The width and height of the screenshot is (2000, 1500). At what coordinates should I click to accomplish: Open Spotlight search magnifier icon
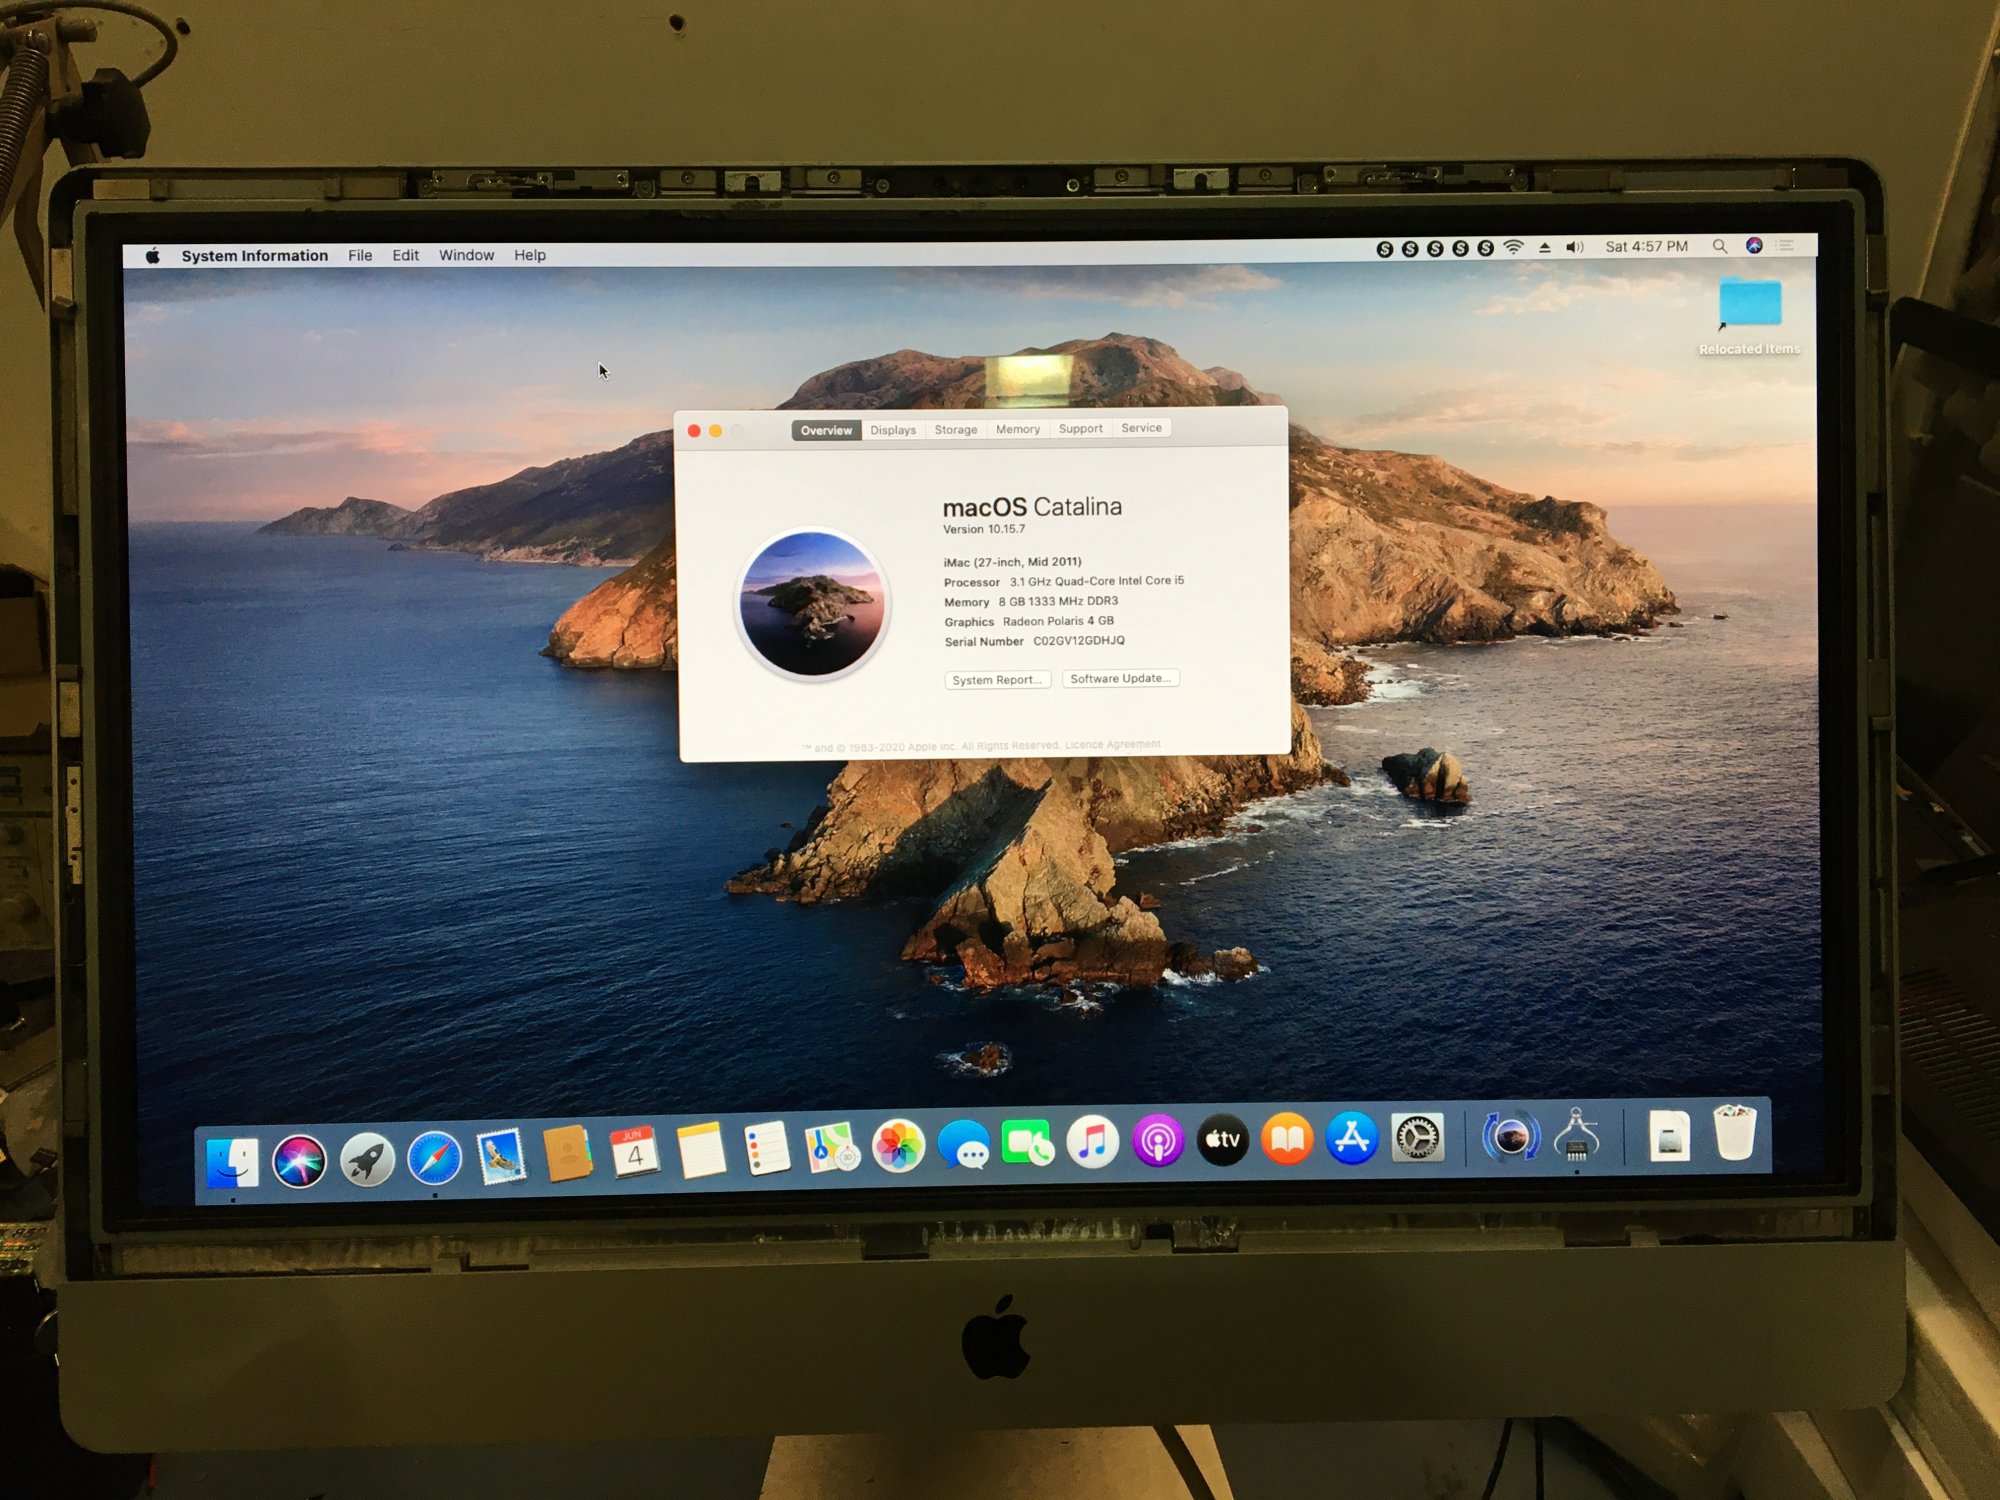pyautogui.click(x=1719, y=246)
